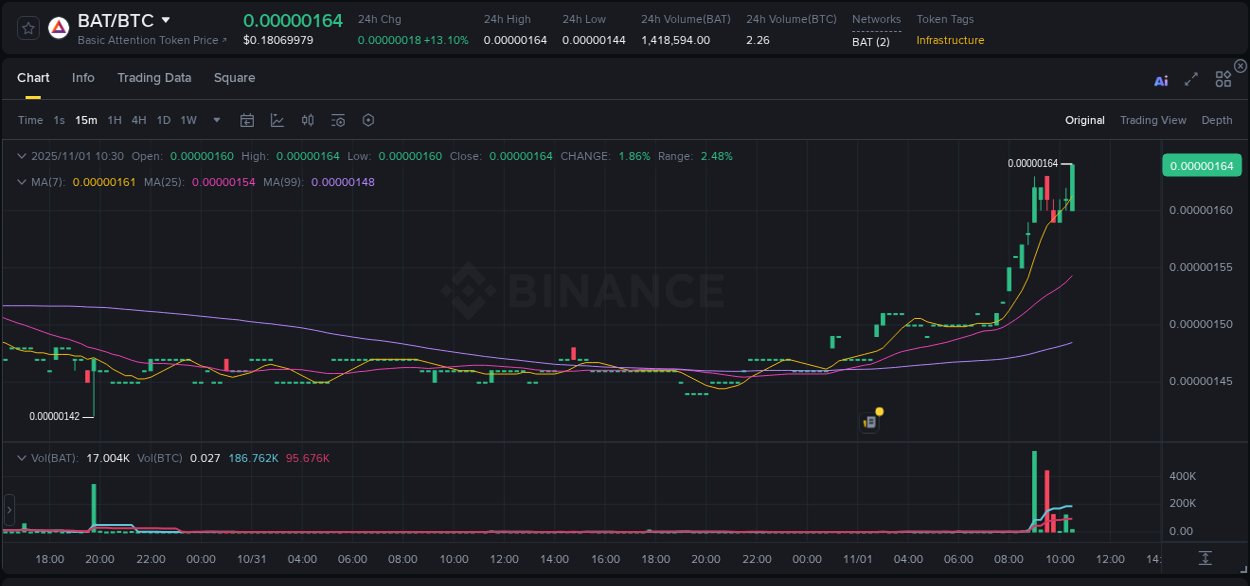Open the chart display settings icon
The image size is (1250, 586).
[x=338, y=120]
